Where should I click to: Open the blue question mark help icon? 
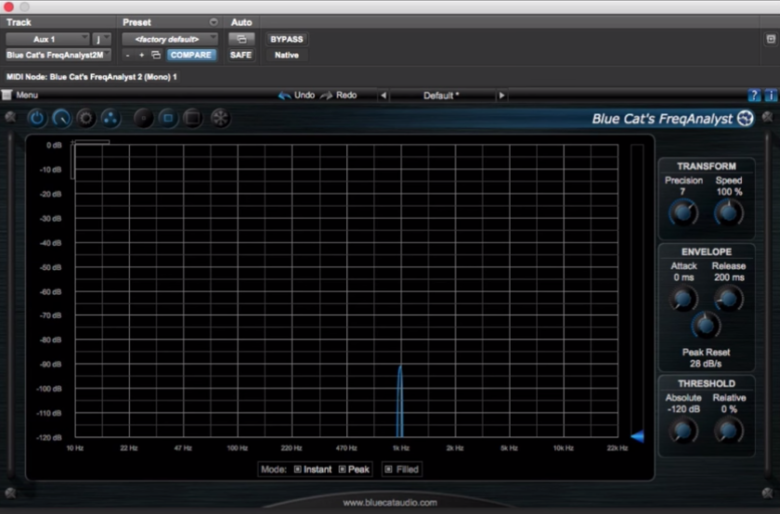coord(754,95)
